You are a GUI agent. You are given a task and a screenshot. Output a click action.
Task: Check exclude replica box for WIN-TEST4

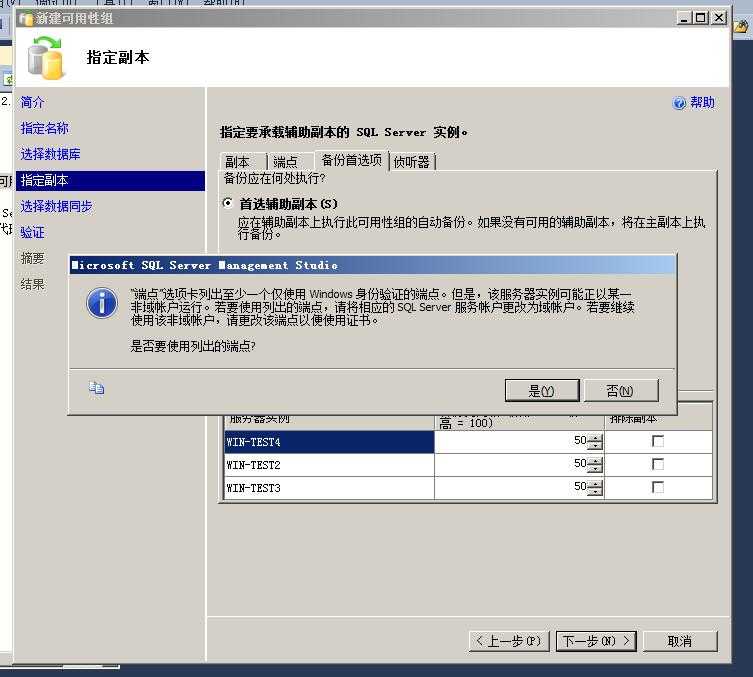(x=658, y=441)
